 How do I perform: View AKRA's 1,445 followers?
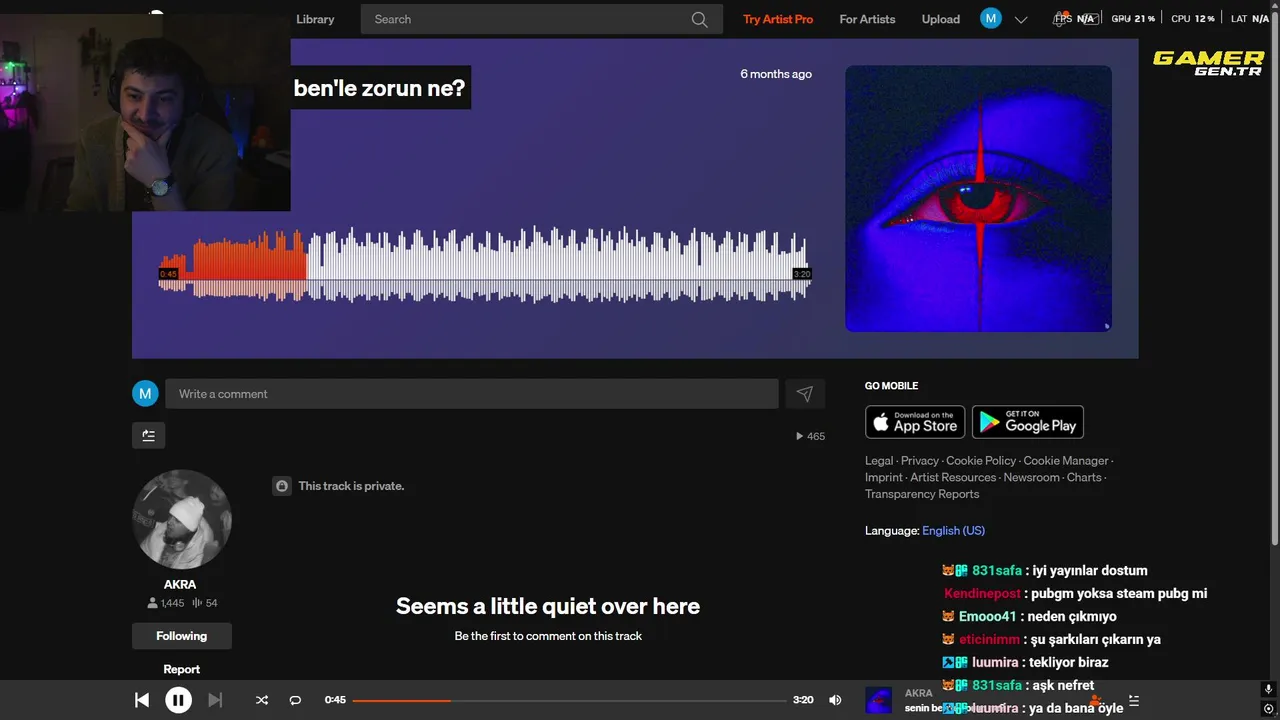tap(165, 603)
